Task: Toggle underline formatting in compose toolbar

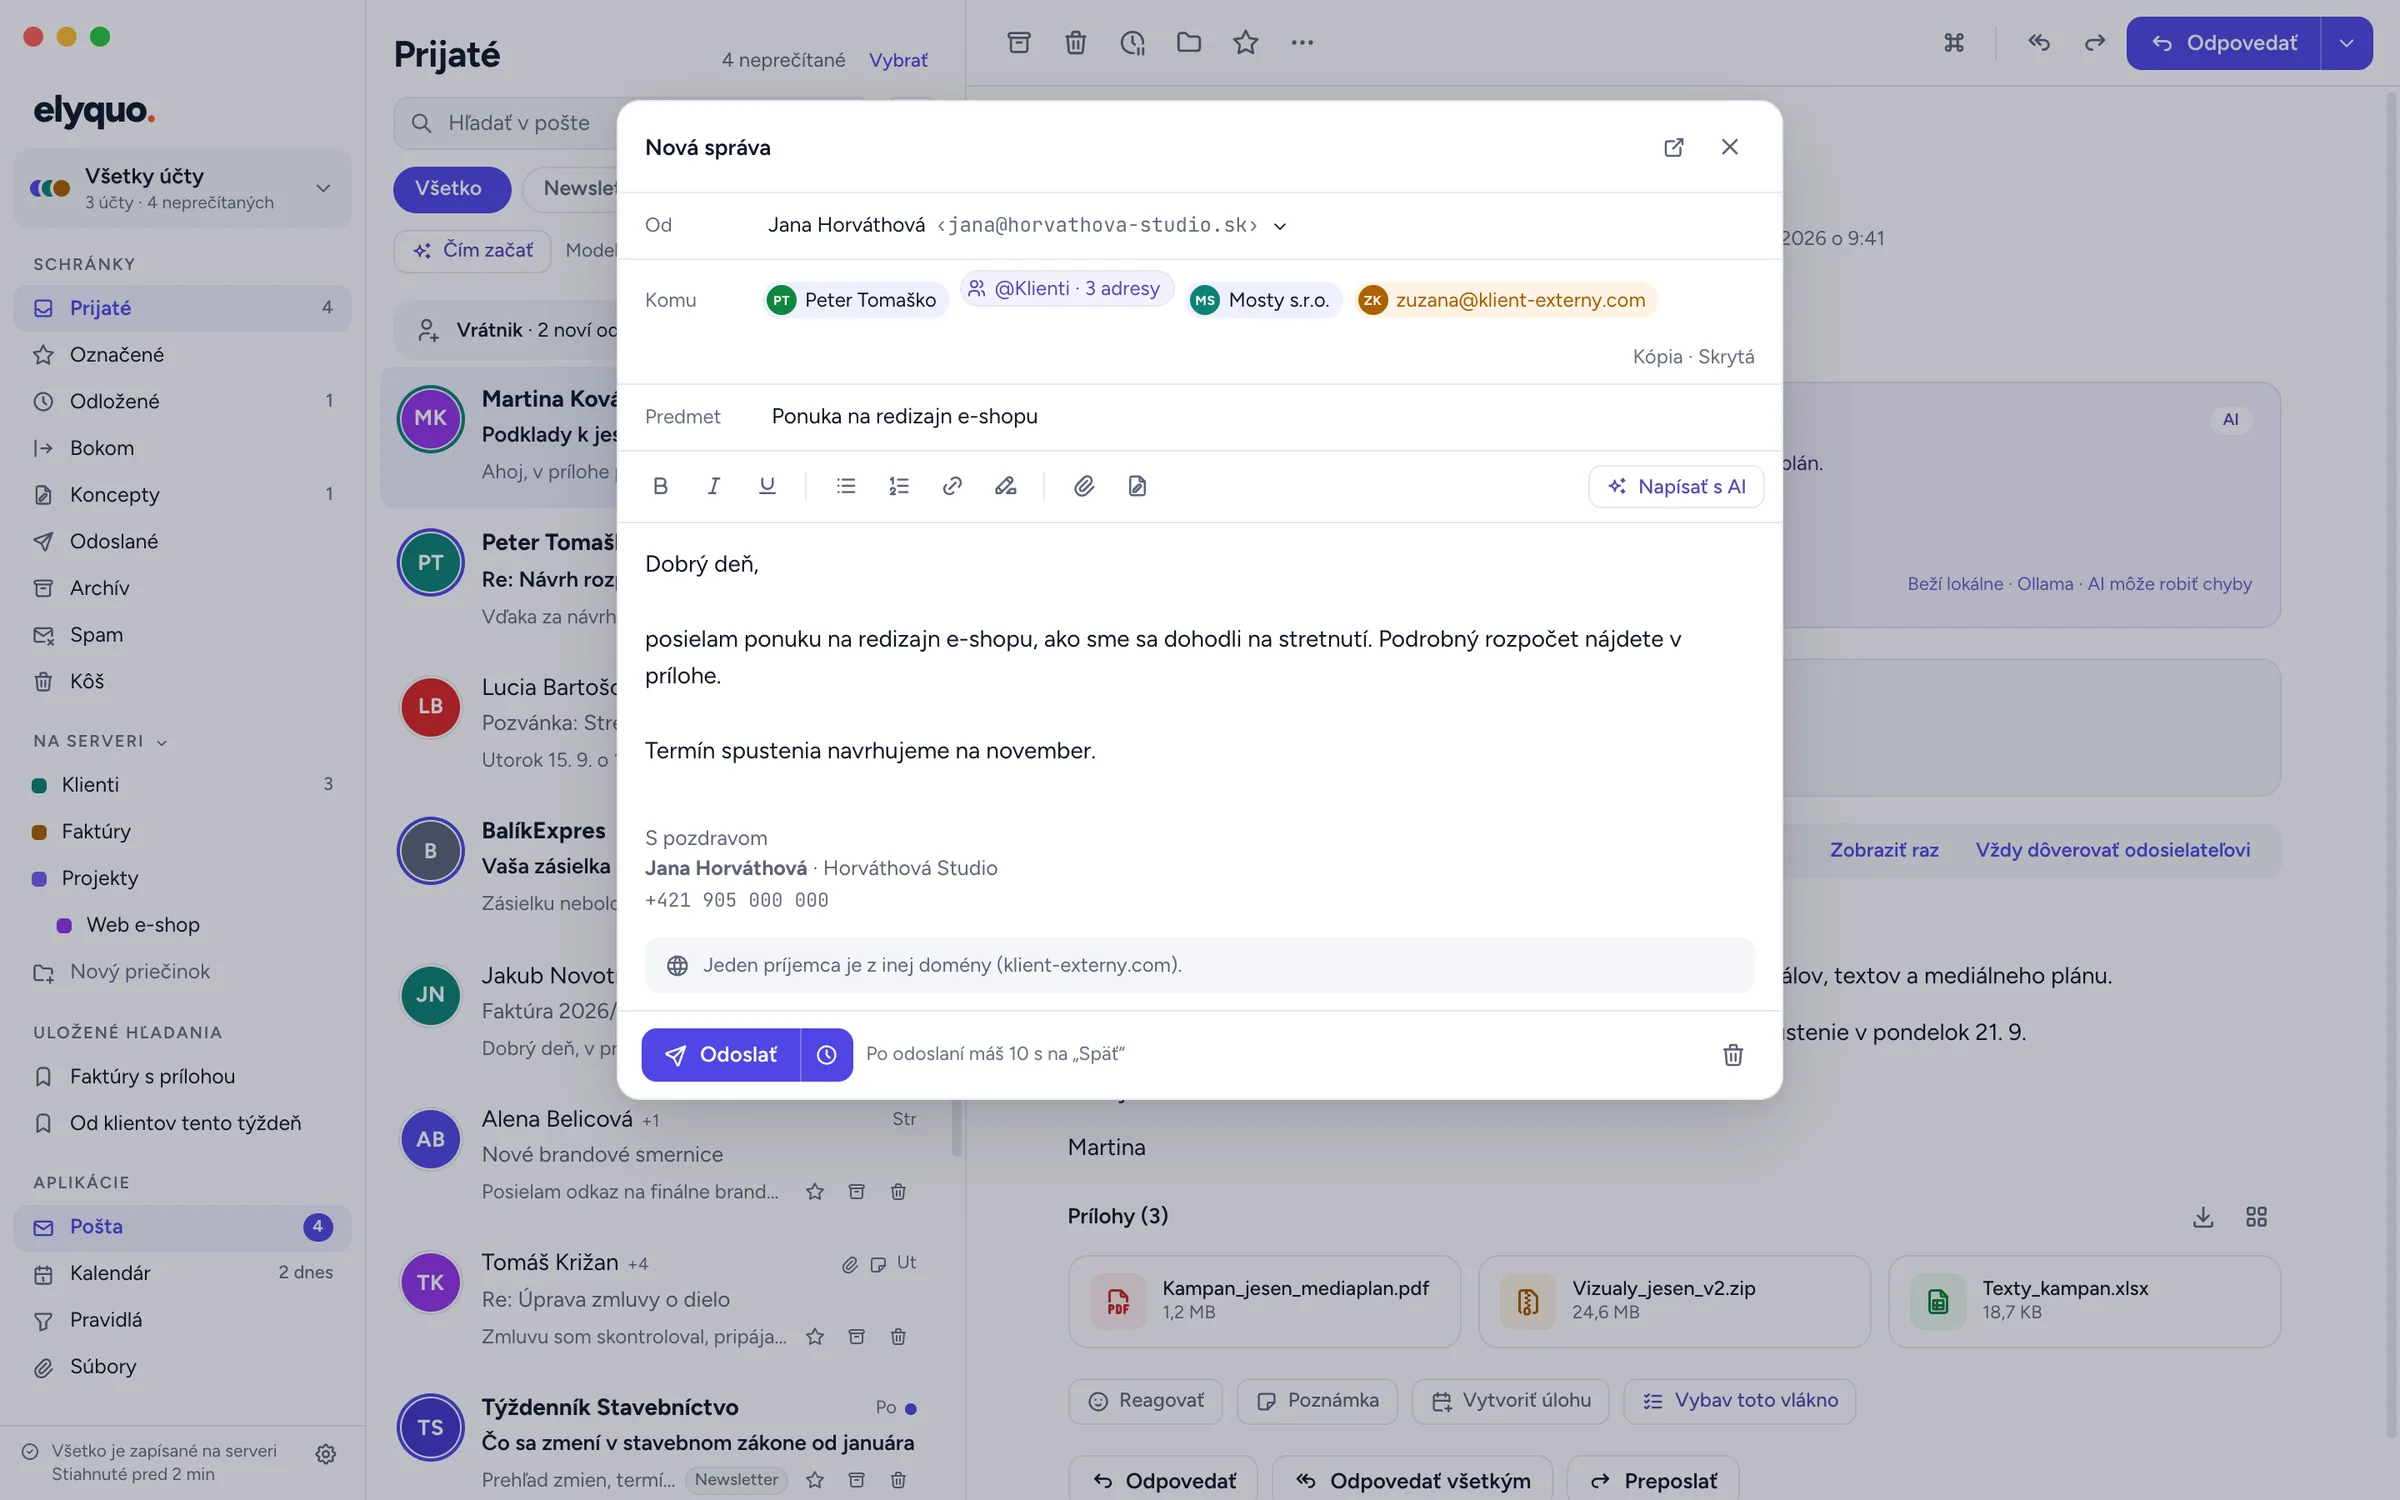Action: (767, 486)
